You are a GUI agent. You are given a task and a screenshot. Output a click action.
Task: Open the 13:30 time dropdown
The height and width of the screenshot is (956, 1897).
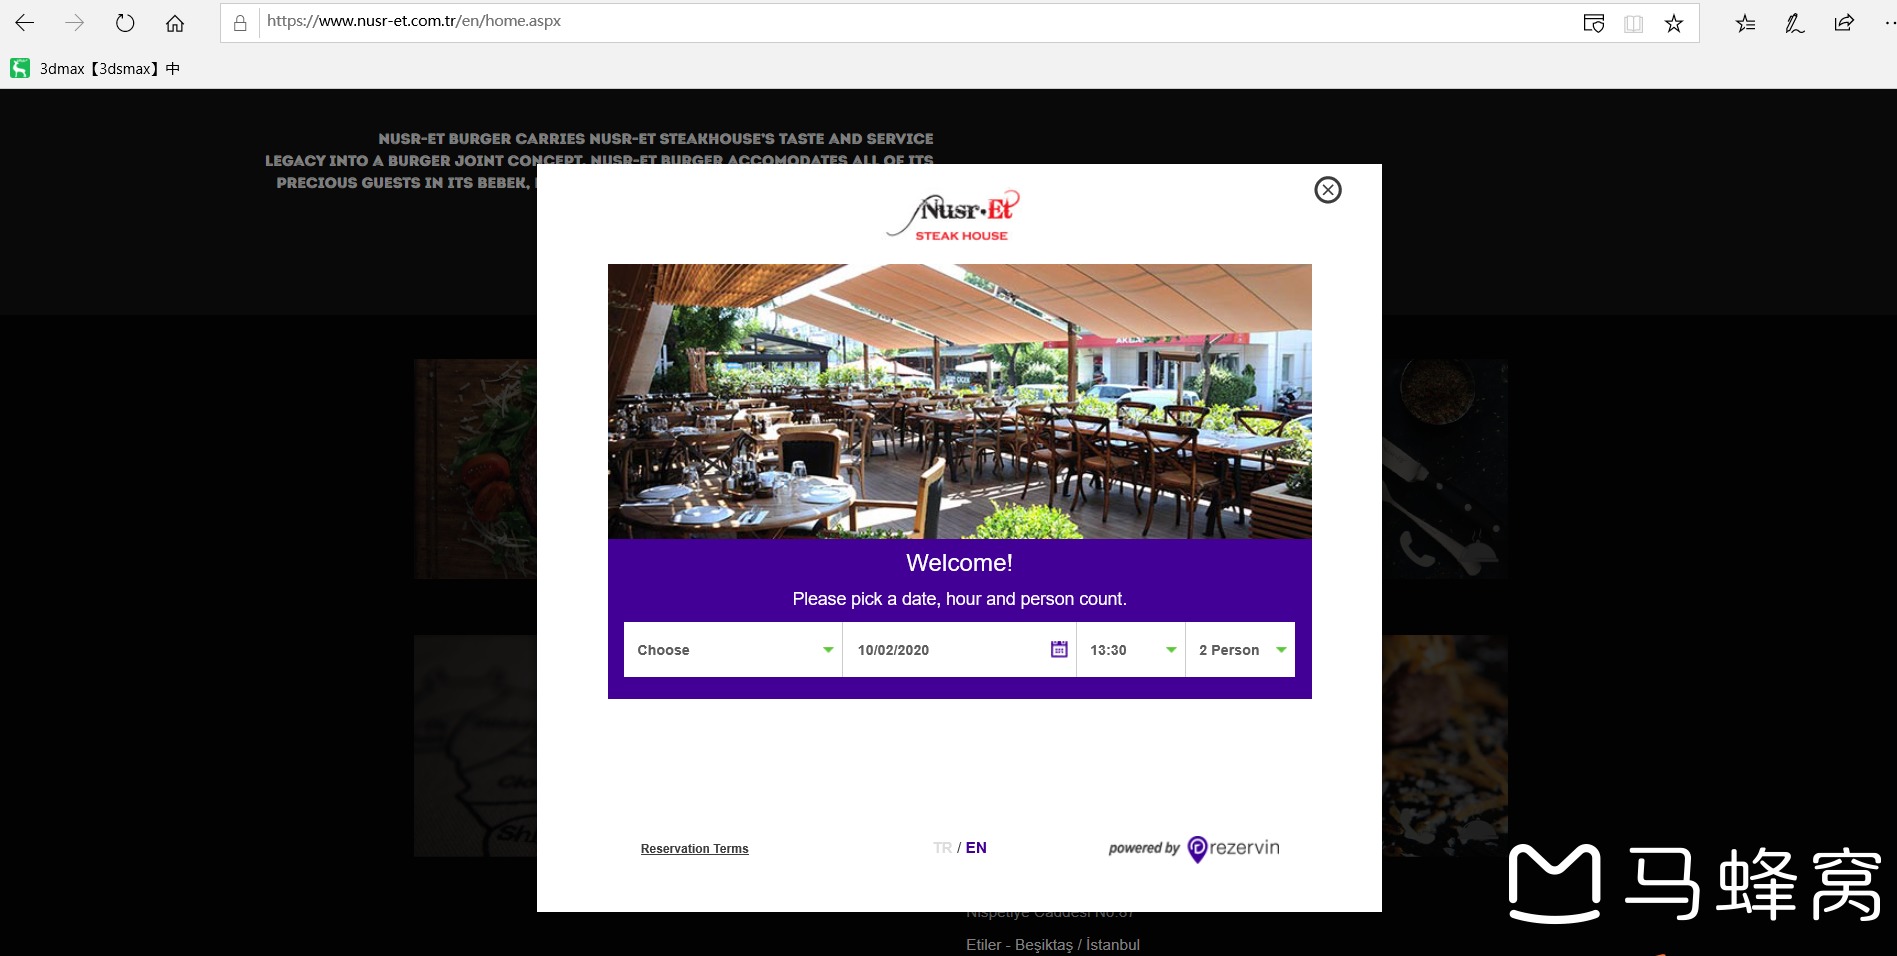[x=1131, y=650]
